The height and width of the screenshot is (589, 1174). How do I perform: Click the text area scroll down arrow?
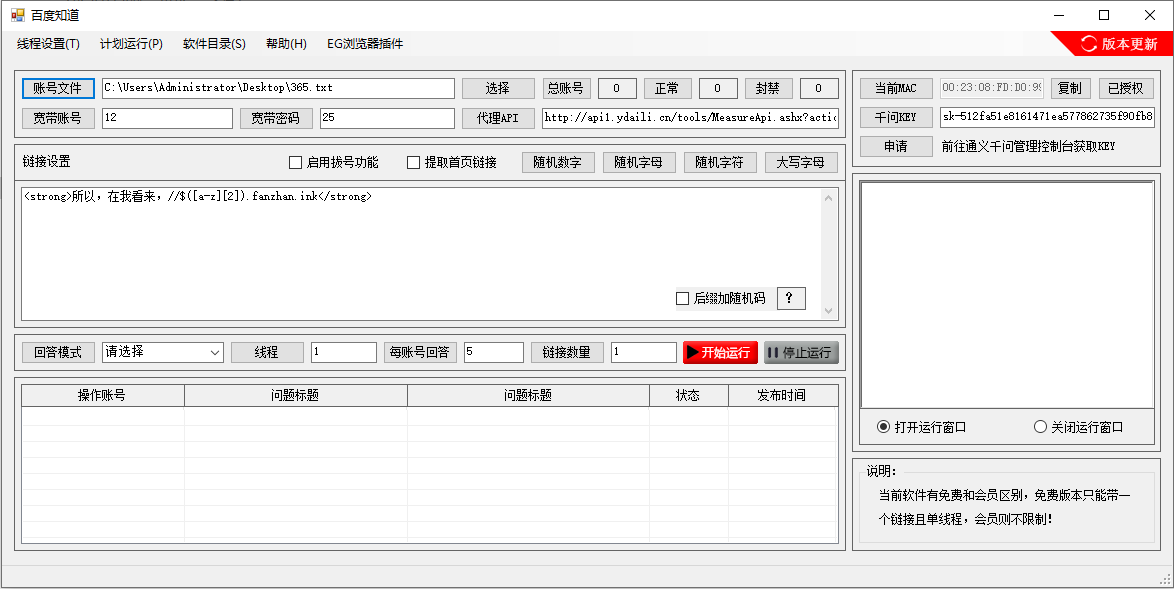tap(828, 311)
